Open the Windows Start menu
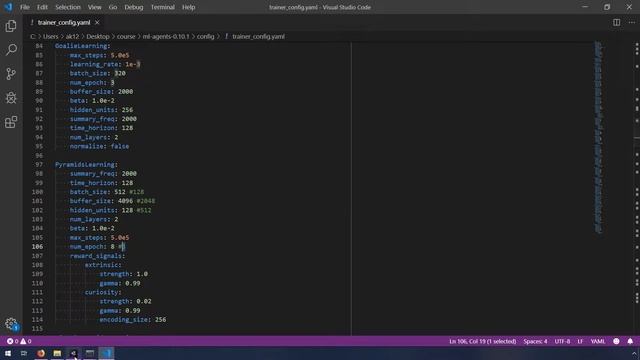 [x=8, y=353]
